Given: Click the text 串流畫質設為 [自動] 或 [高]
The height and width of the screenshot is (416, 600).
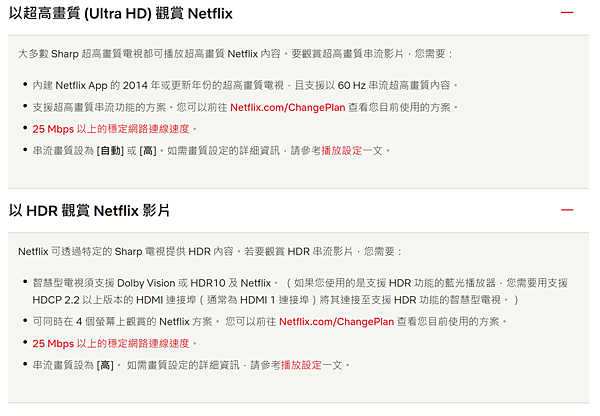Looking at the screenshot, I should [x=95, y=151].
